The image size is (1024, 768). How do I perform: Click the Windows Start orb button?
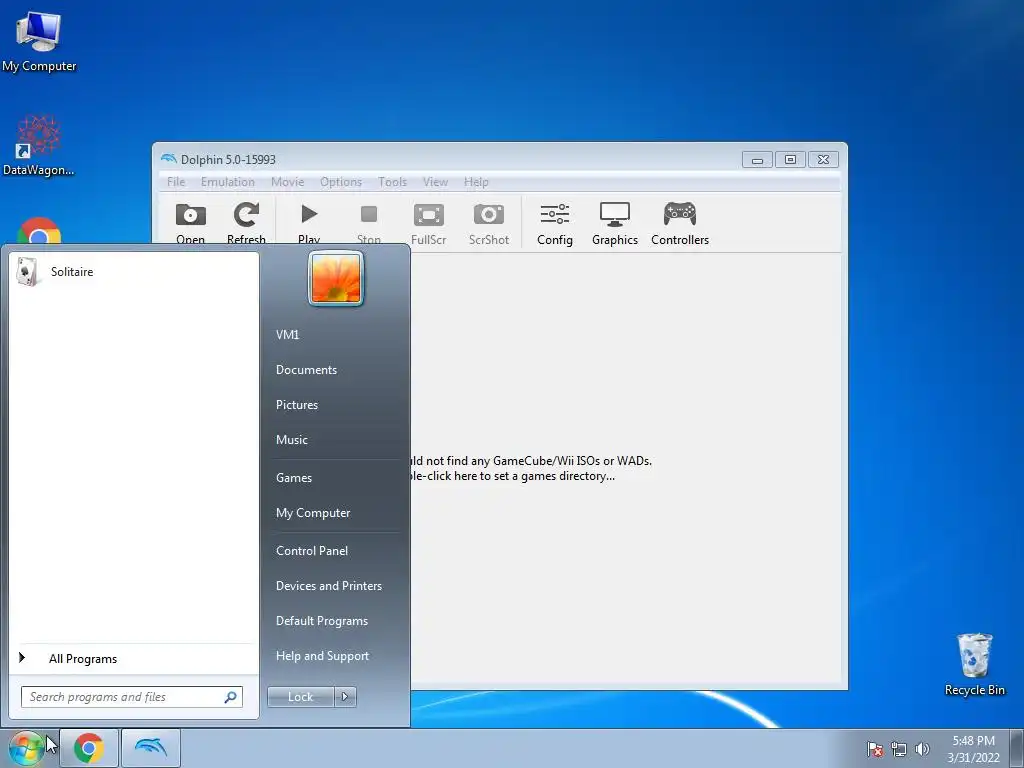[x=26, y=748]
